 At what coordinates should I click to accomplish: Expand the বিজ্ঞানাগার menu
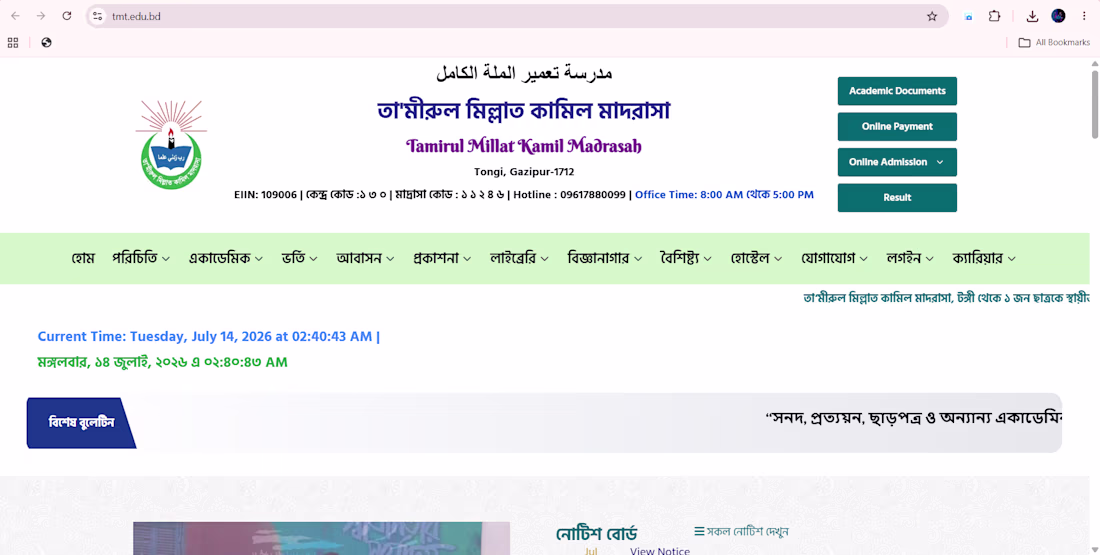[x=605, y=258]
